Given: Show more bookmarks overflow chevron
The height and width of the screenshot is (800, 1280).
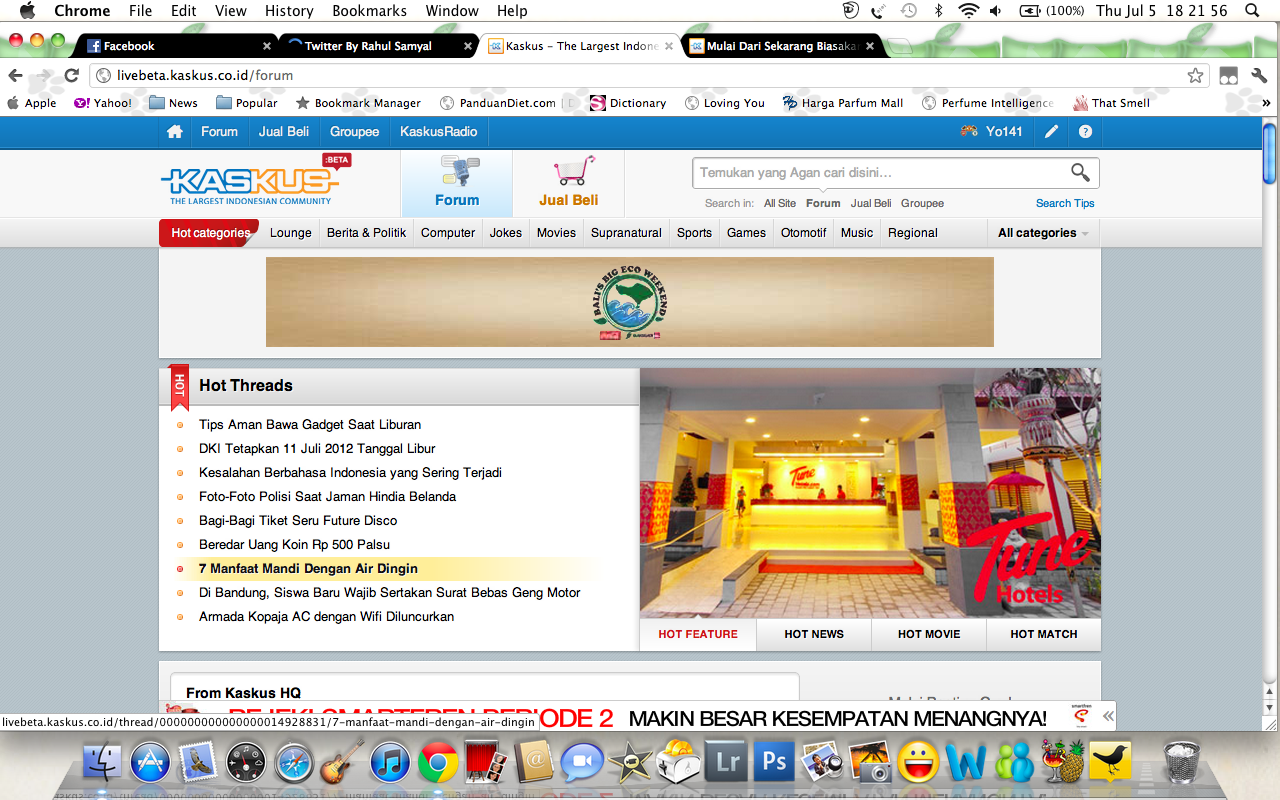Looking at the screenshot, I should [x=1267, y=103].
